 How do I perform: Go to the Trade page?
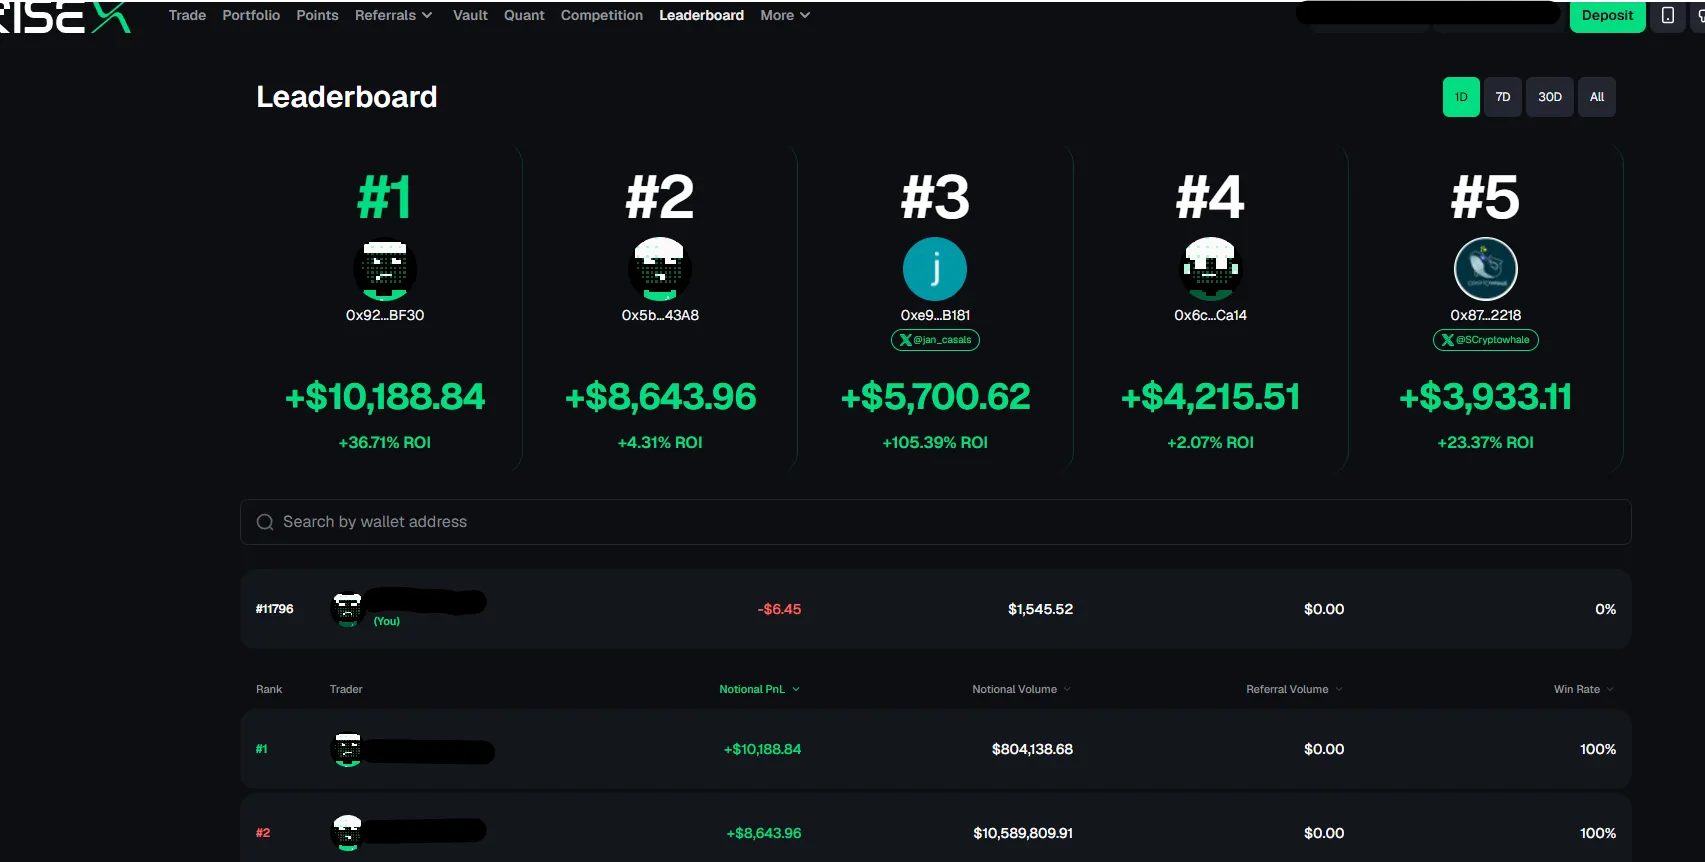[x=187, y=15]
